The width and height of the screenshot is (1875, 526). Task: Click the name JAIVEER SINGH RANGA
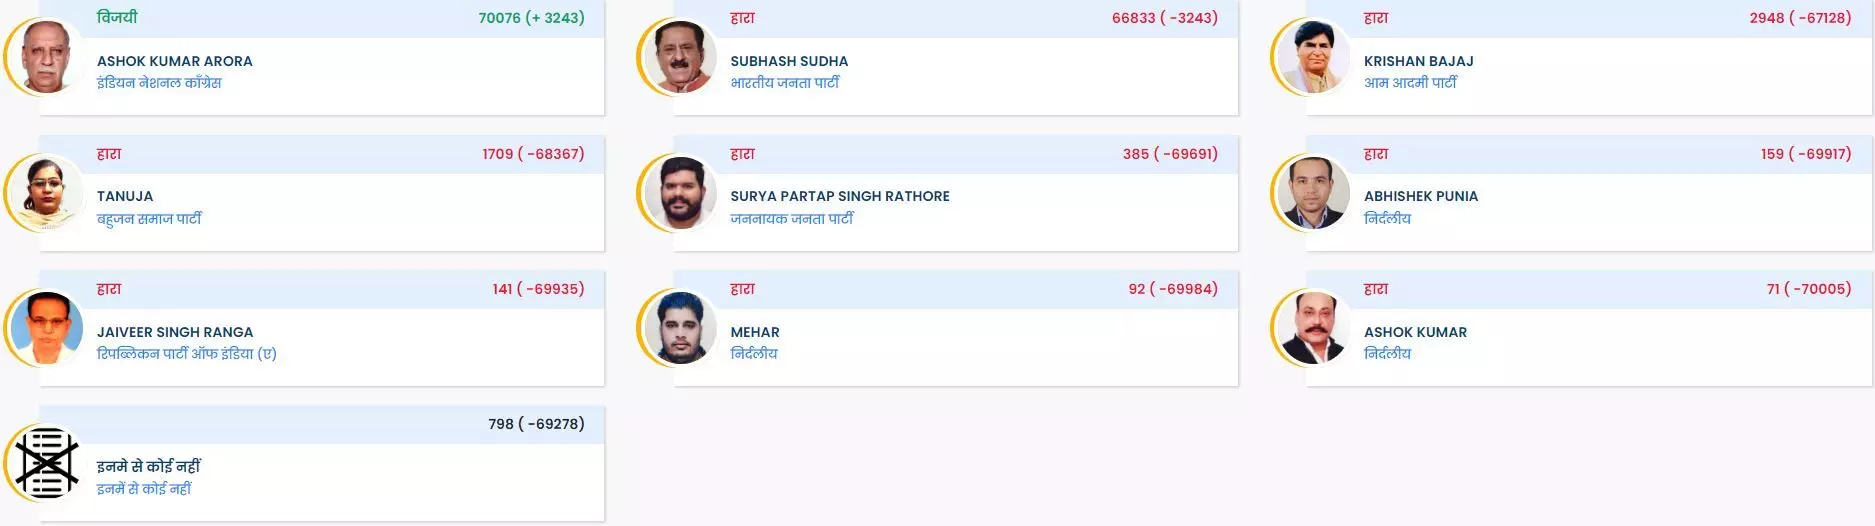(x=175, y=332)
